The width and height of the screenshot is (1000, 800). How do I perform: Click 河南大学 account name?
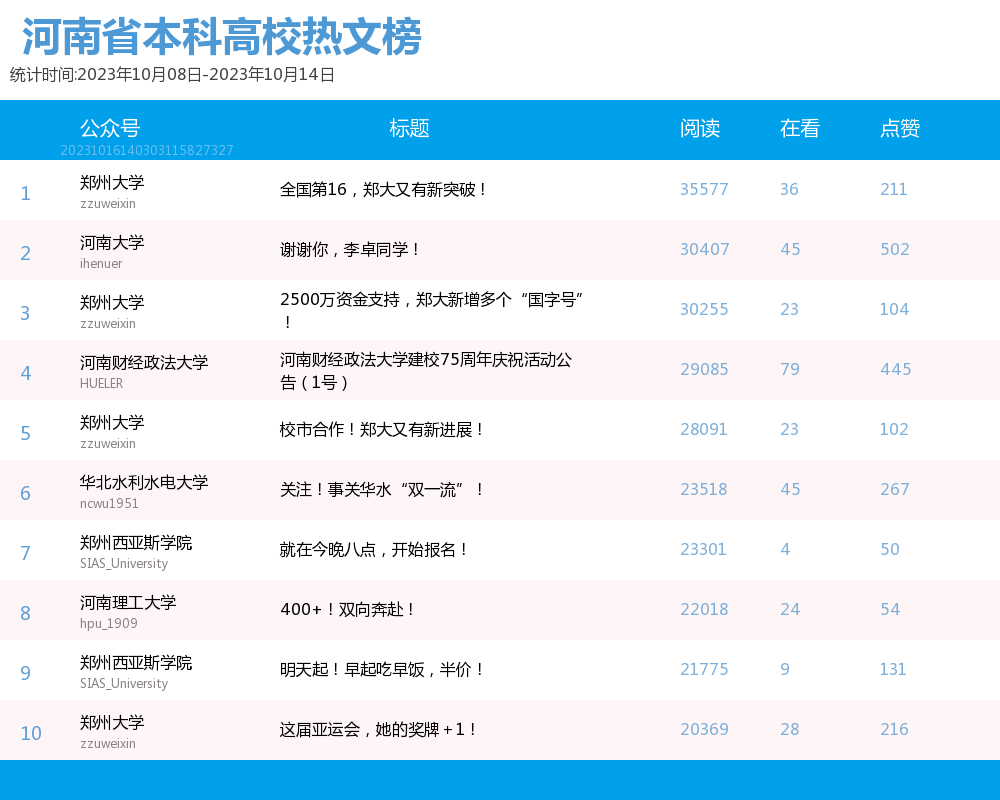(x=112, y=242)
